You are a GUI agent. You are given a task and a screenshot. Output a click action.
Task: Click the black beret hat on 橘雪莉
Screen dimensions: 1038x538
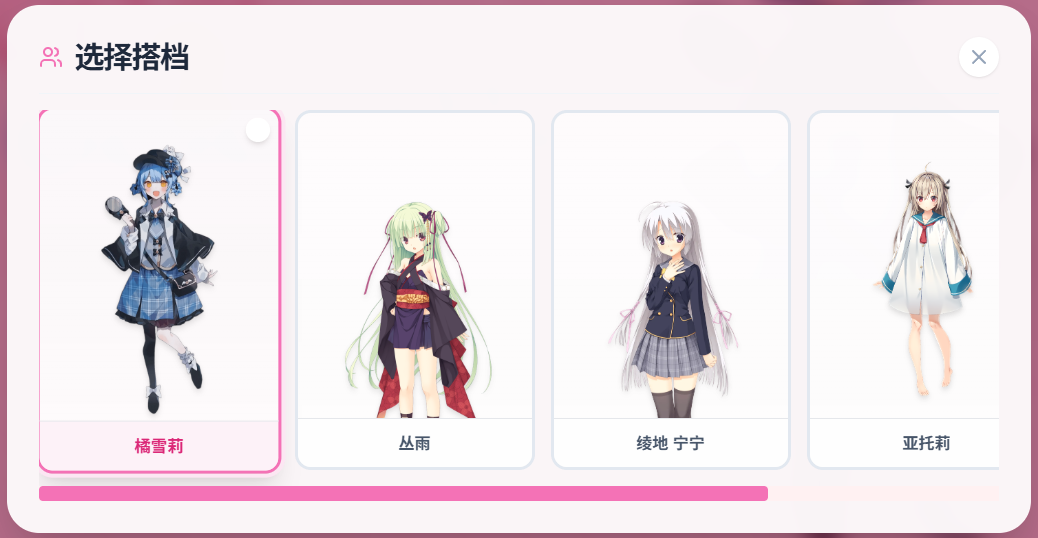coord(151,159)
